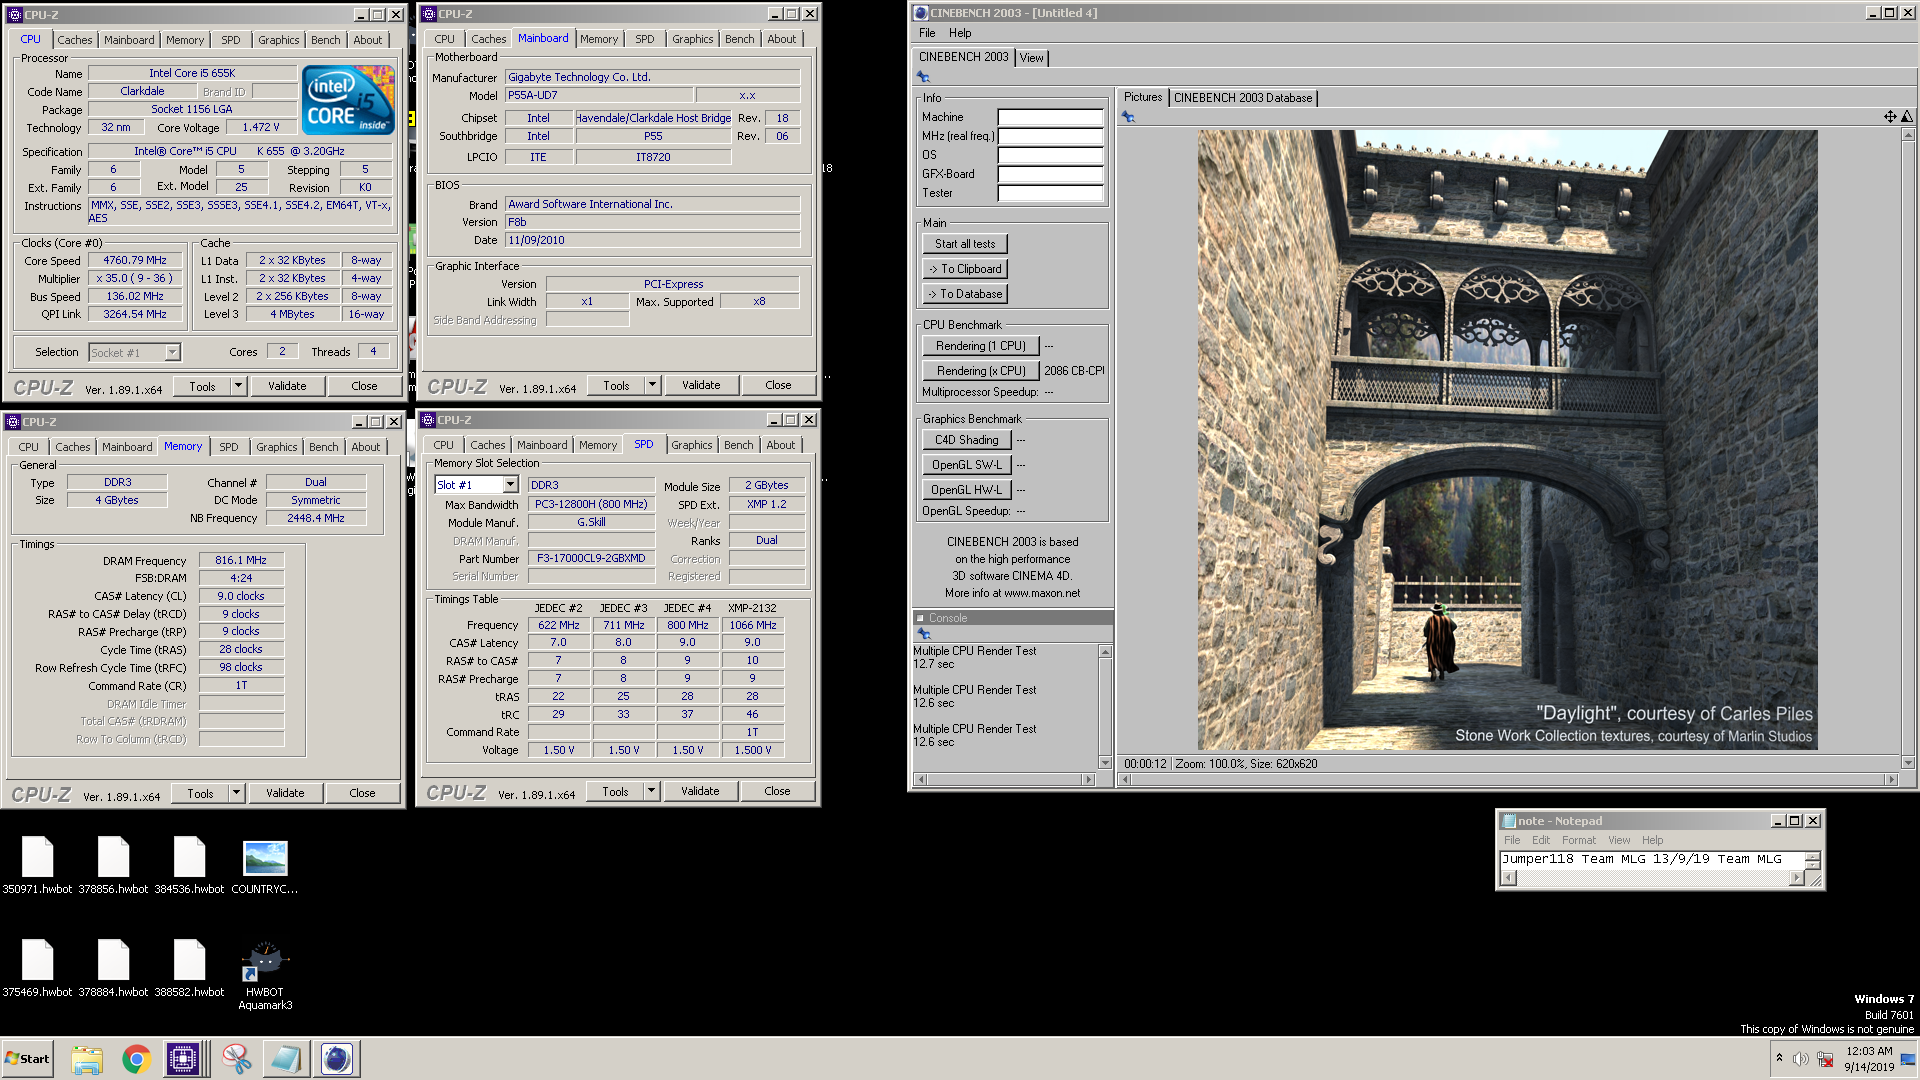Screen dimensions: 1920x1080
Task: Click the picture viewer horizontal scrollbar
Action: pyautogui.click(x=1507, y=779)
